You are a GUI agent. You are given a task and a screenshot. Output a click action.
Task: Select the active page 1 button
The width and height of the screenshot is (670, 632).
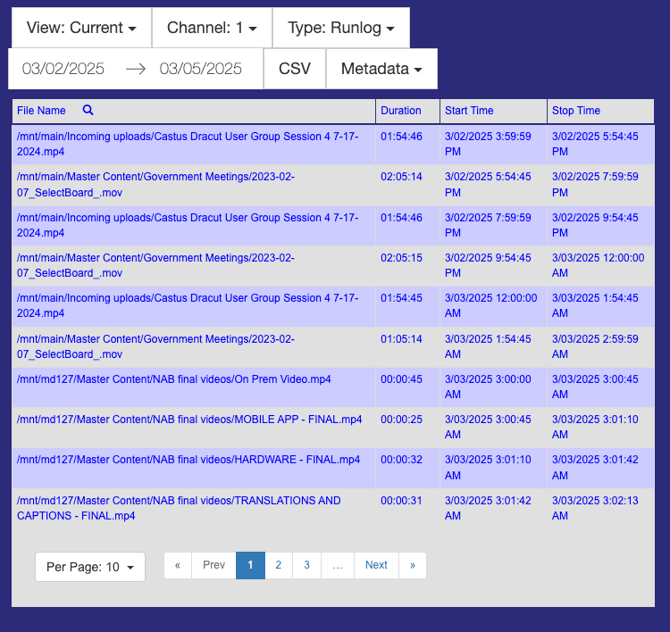[x=250, y=565]
